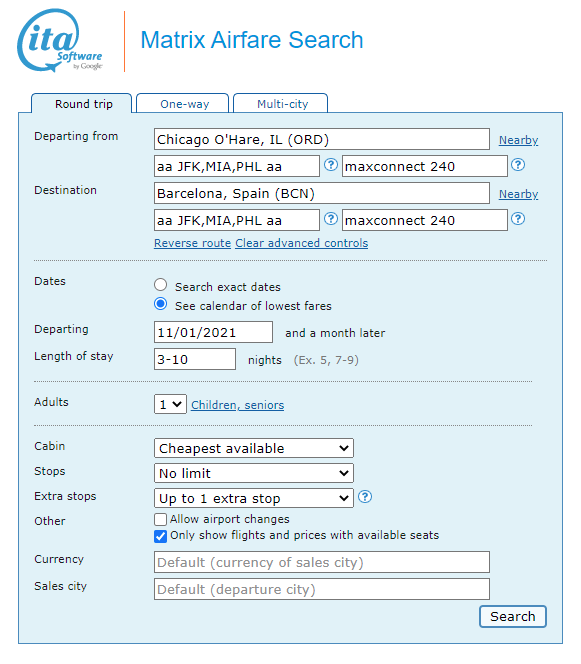Click the Departing date field

213,332
